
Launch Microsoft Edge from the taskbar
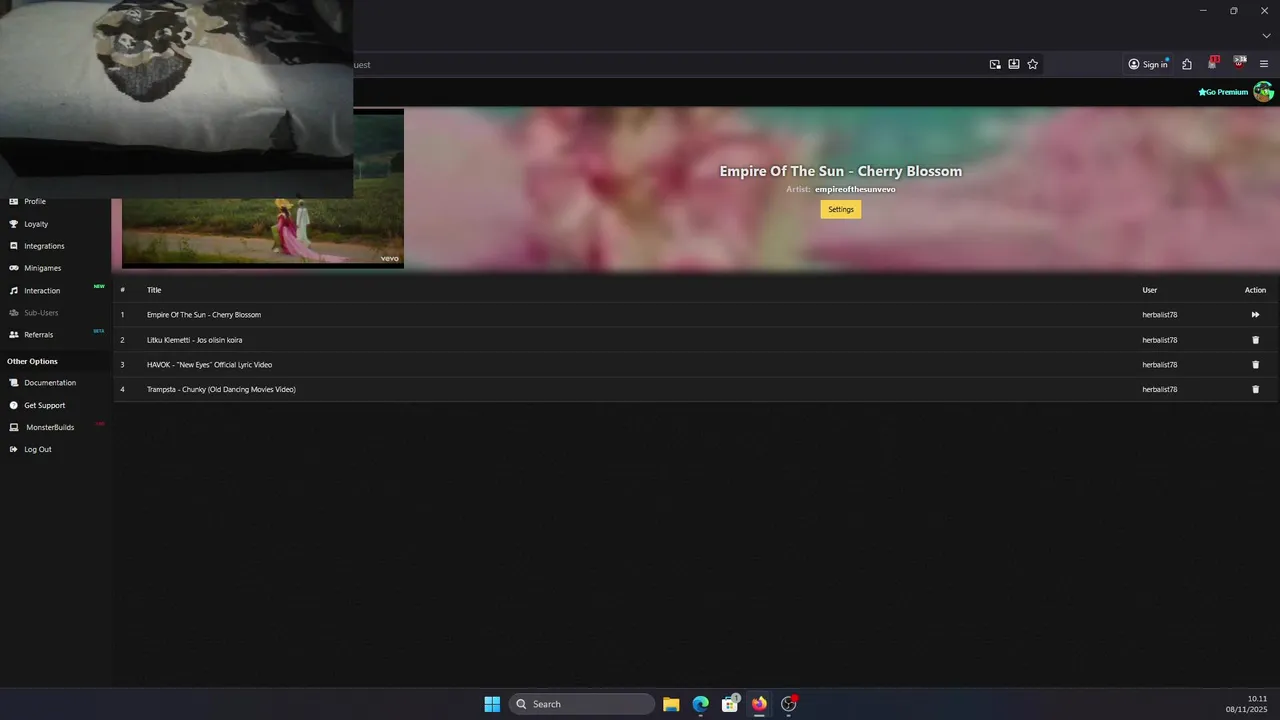pyautogui.click(x=701, y=704)
